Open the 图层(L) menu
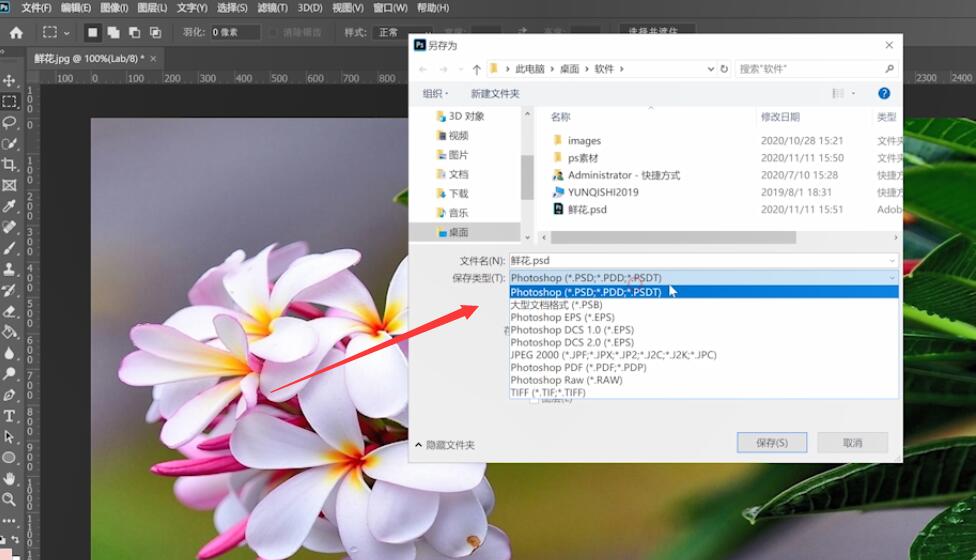 coord(152,7)
